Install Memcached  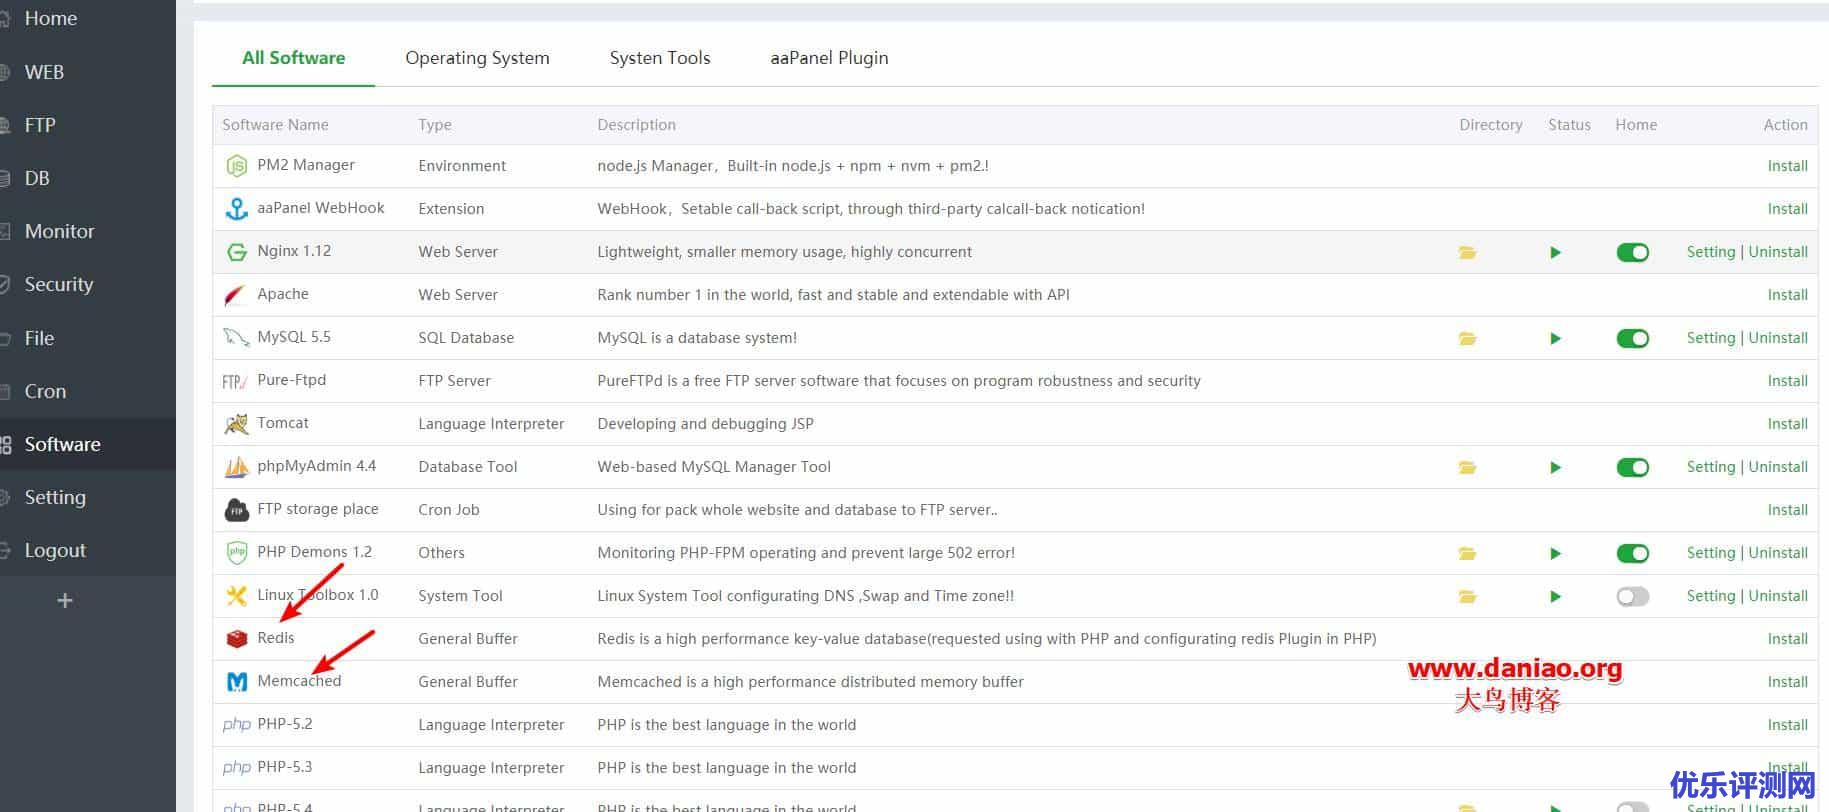(x=1787, y=682)
